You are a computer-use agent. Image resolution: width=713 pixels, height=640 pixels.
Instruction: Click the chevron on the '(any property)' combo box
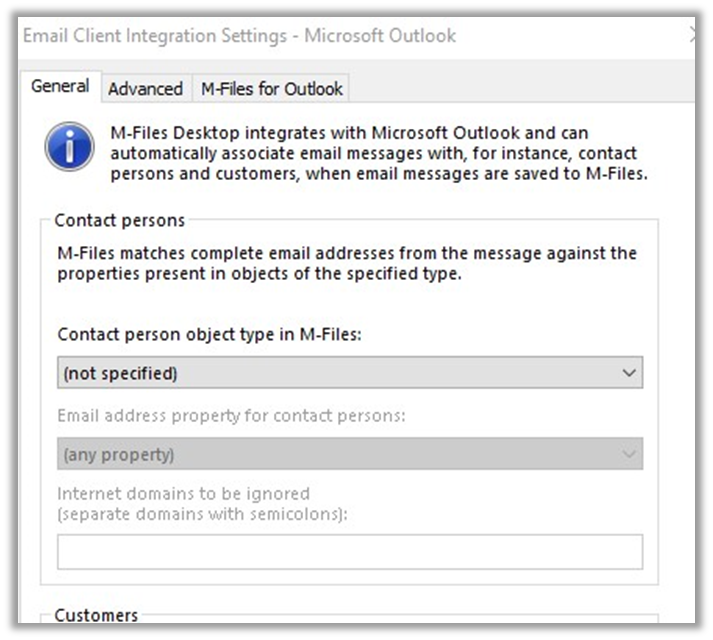coord(629,454)
